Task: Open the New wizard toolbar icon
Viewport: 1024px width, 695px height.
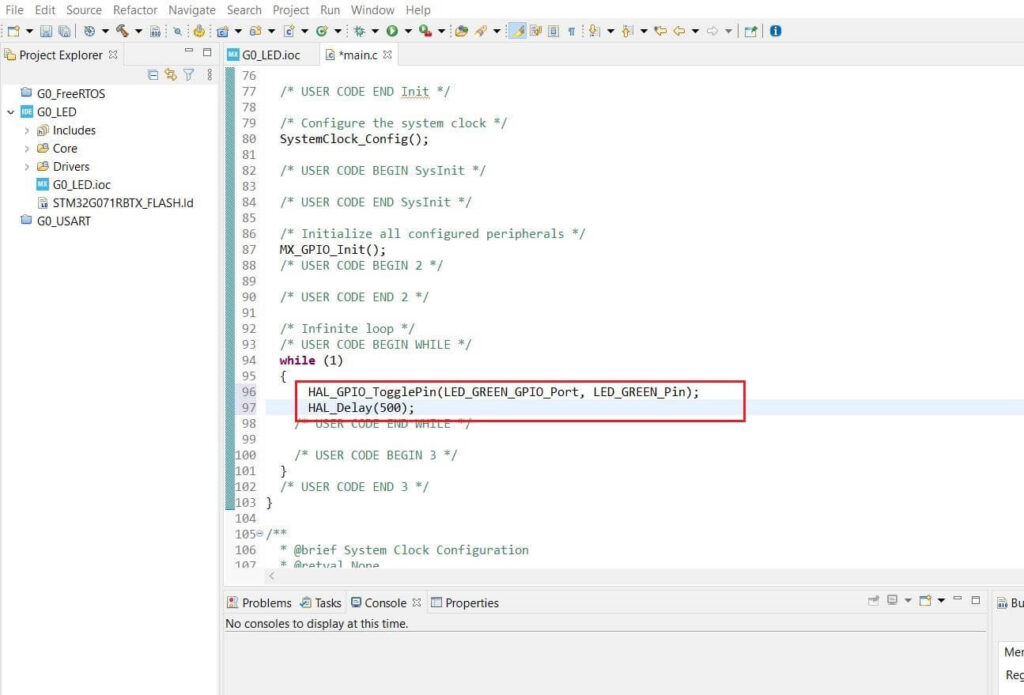Action: coord(14,30)
